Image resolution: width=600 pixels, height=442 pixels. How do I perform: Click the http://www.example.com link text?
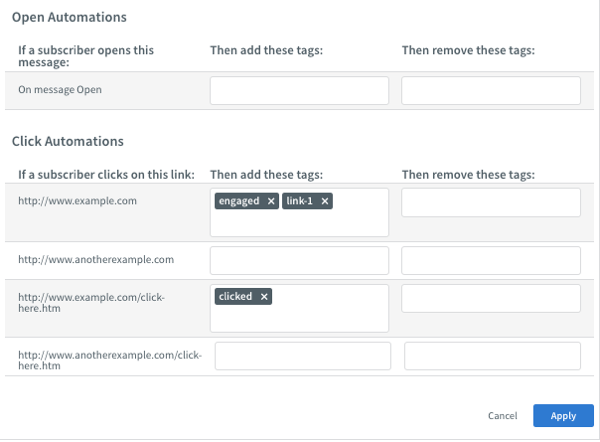point(63,201)
